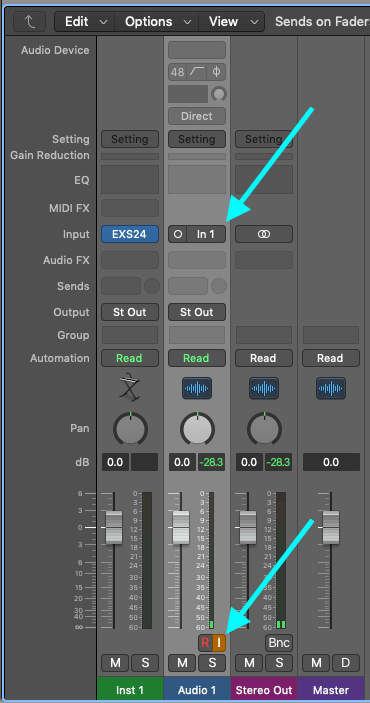This screenshot has height=703, width=370.
Task: Open the Stereo Out Setting button
Action: tap(264, 139)
